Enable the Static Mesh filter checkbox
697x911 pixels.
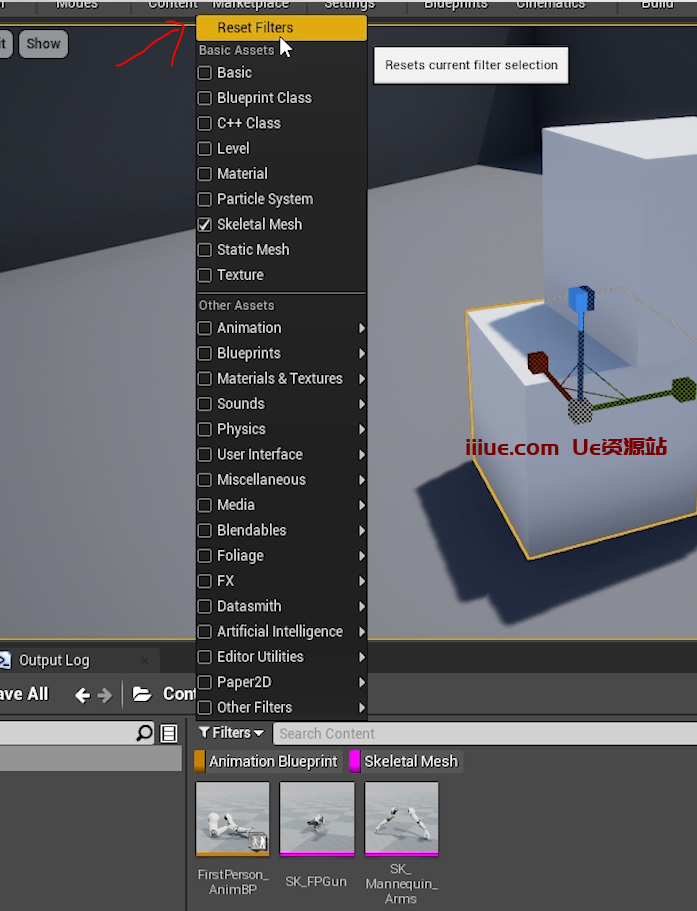tap(205, 250)
